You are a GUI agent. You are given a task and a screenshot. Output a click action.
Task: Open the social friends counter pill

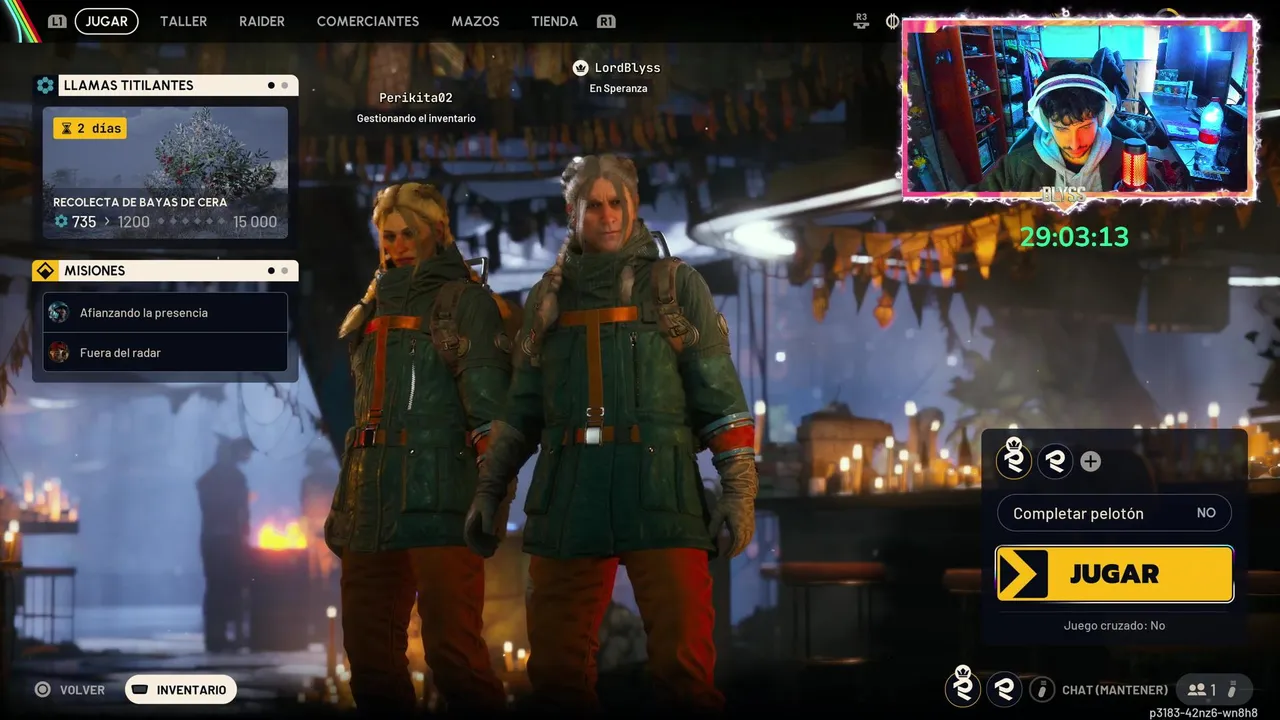(x=1214, y=689)
